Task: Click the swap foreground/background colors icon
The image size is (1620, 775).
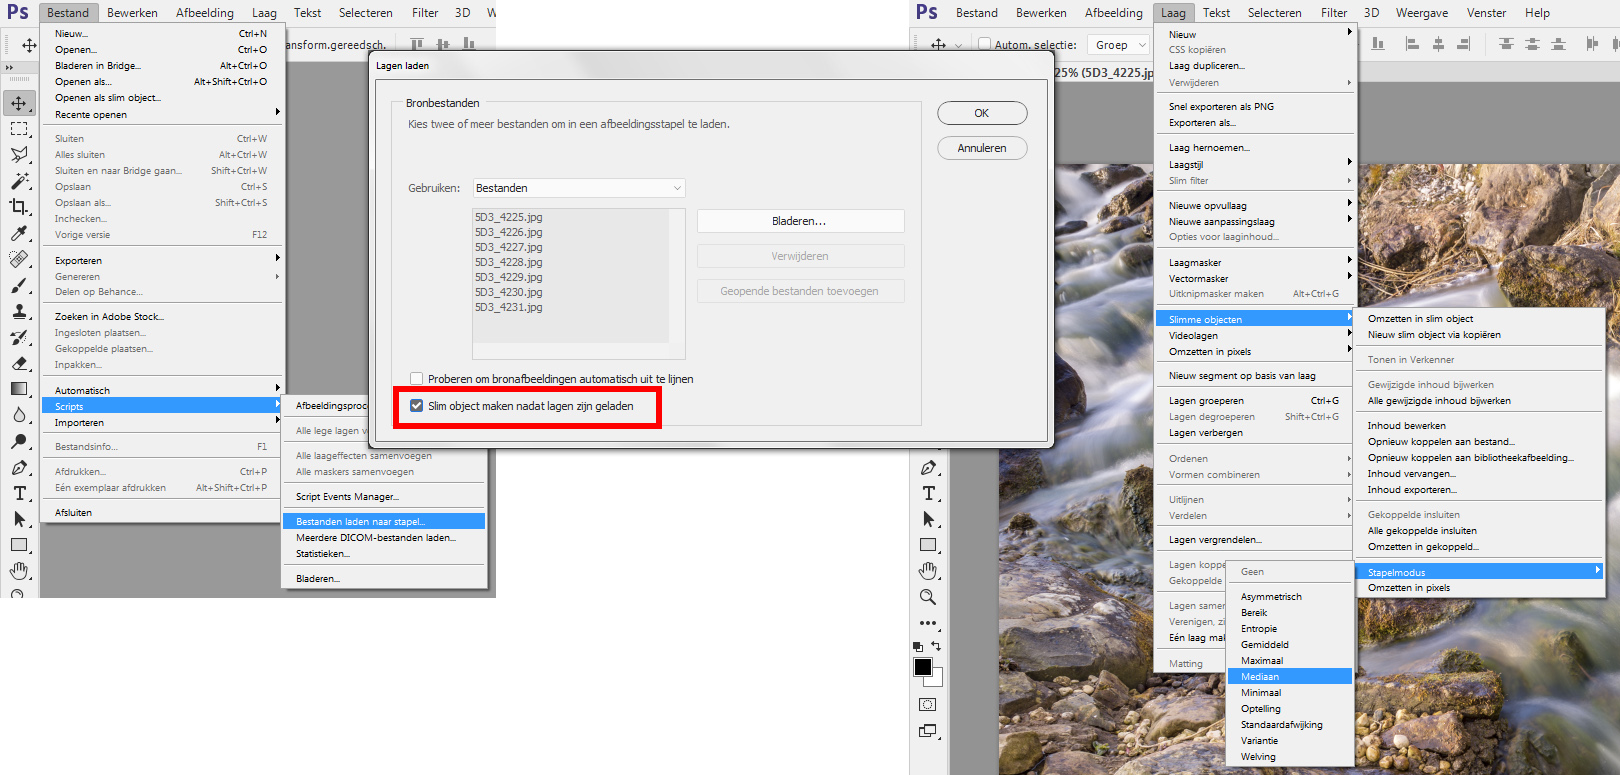Action: [936, 646]
